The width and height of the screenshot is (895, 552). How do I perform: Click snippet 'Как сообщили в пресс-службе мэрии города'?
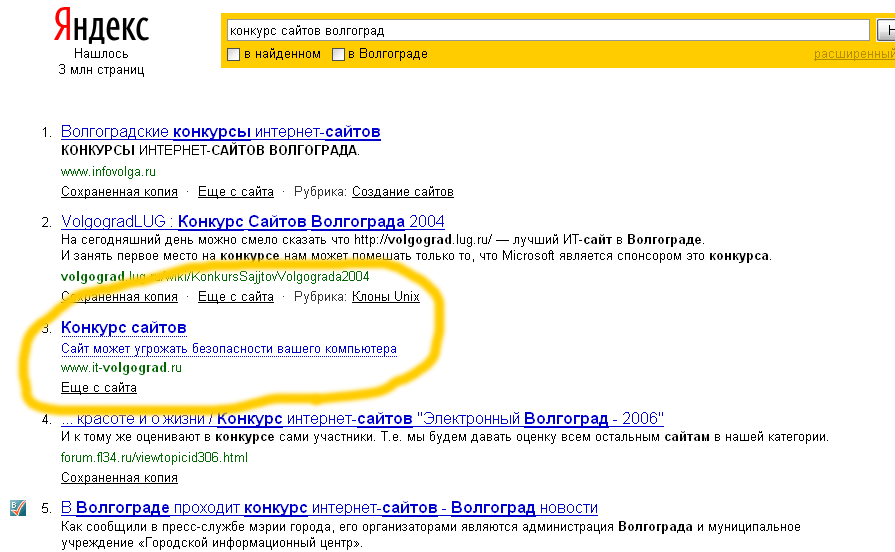coord(430,534)
